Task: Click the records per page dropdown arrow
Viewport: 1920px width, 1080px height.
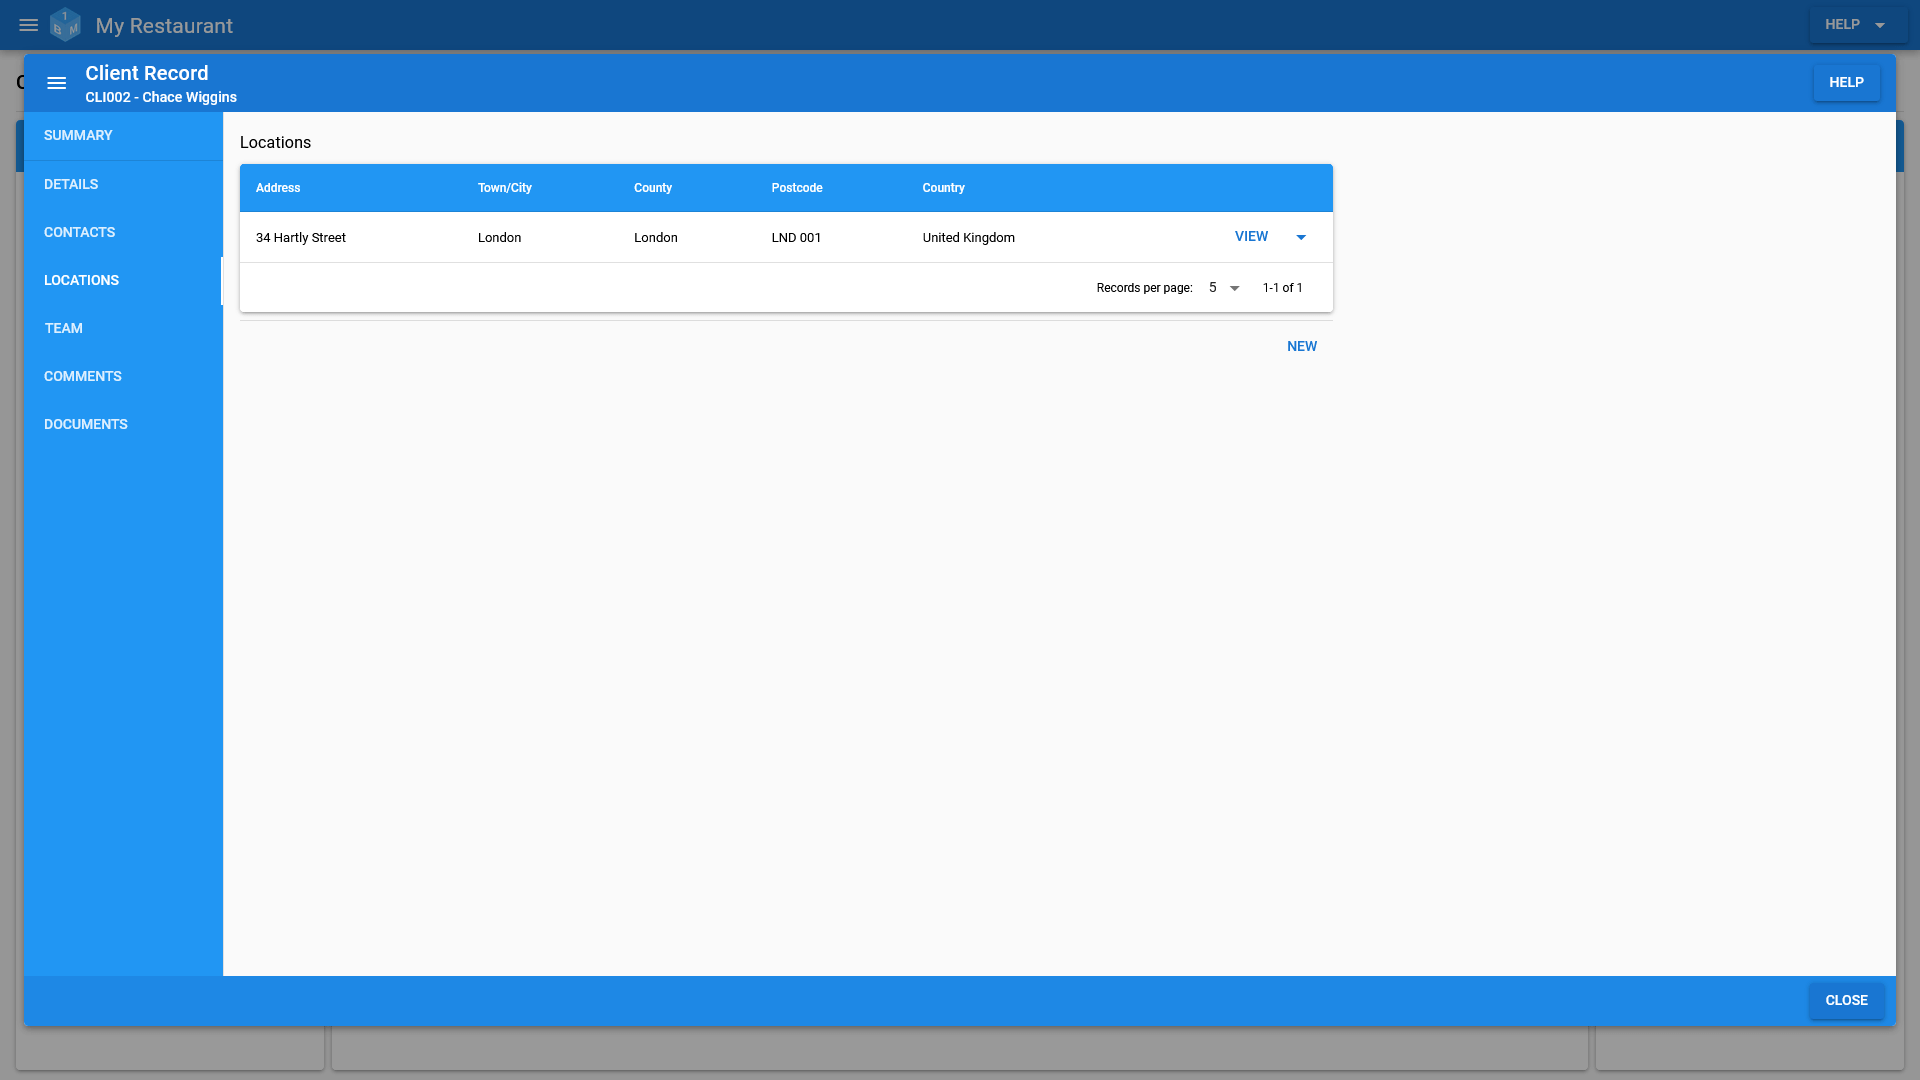Action: point(1234,287)
